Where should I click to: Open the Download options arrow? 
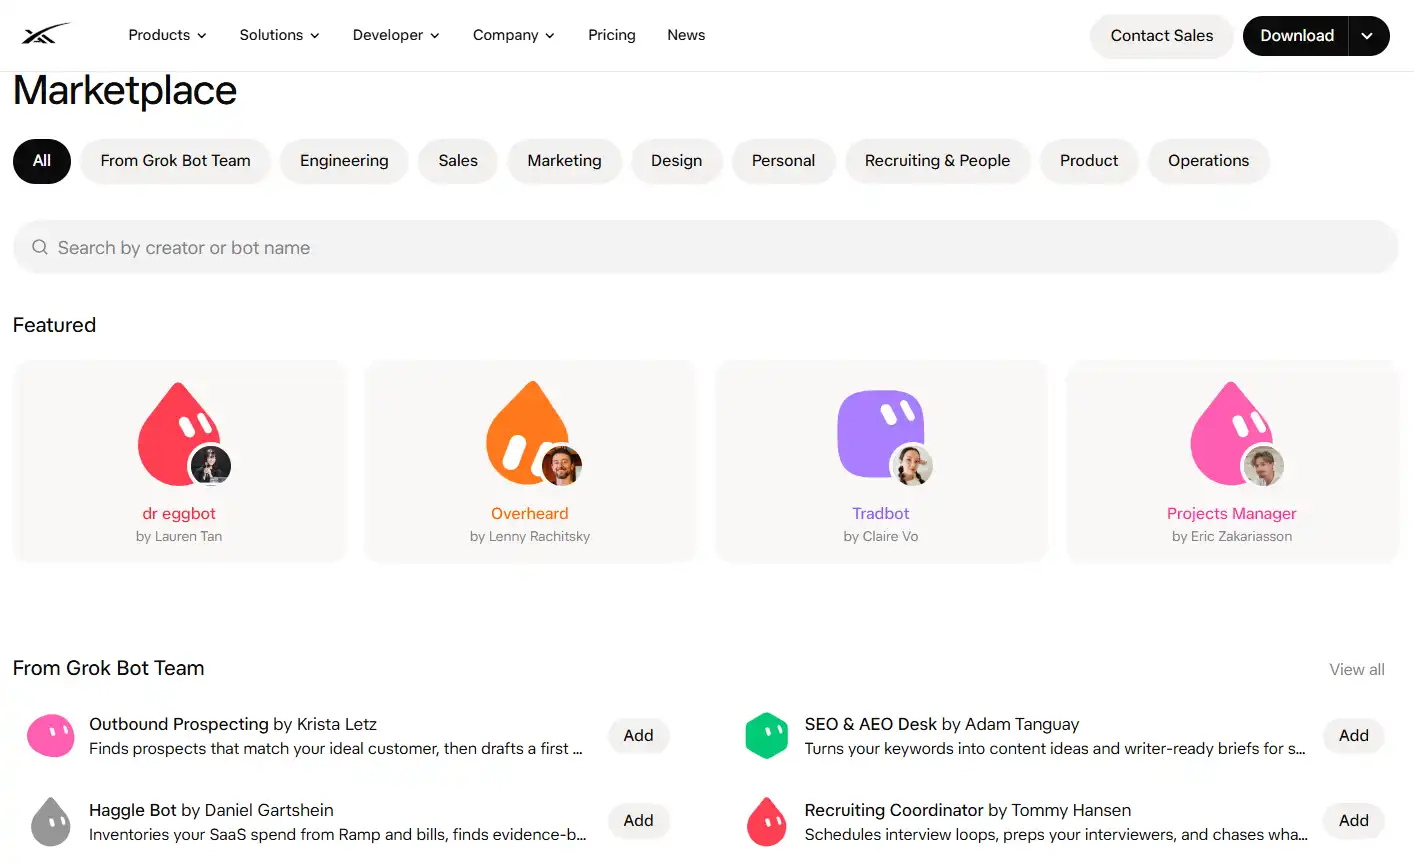1368,36
